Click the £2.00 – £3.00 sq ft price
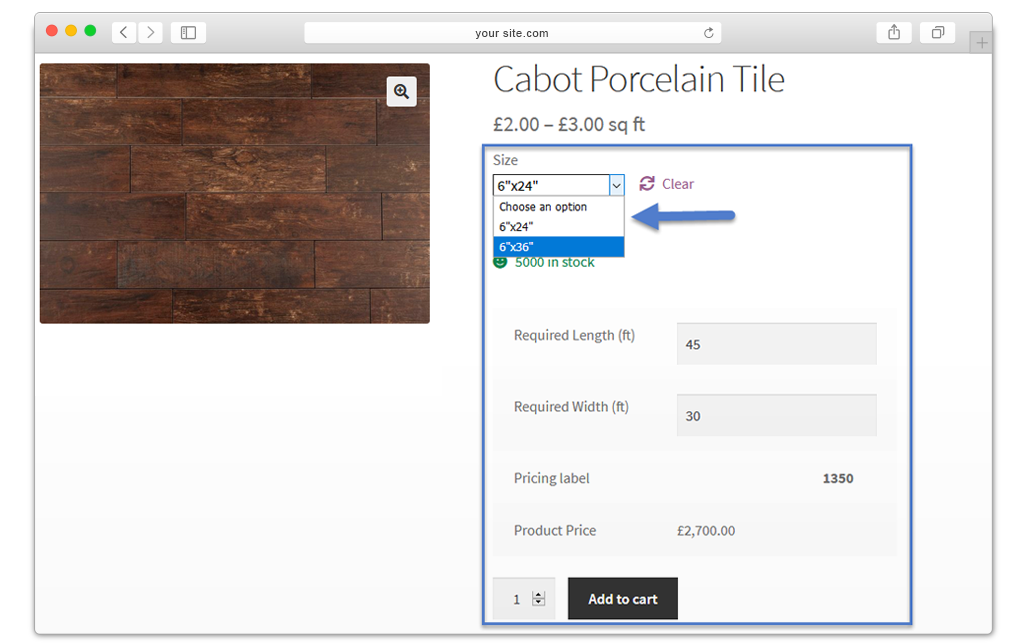The height and width of the screenshot is (643, 1024). point(569,124)
